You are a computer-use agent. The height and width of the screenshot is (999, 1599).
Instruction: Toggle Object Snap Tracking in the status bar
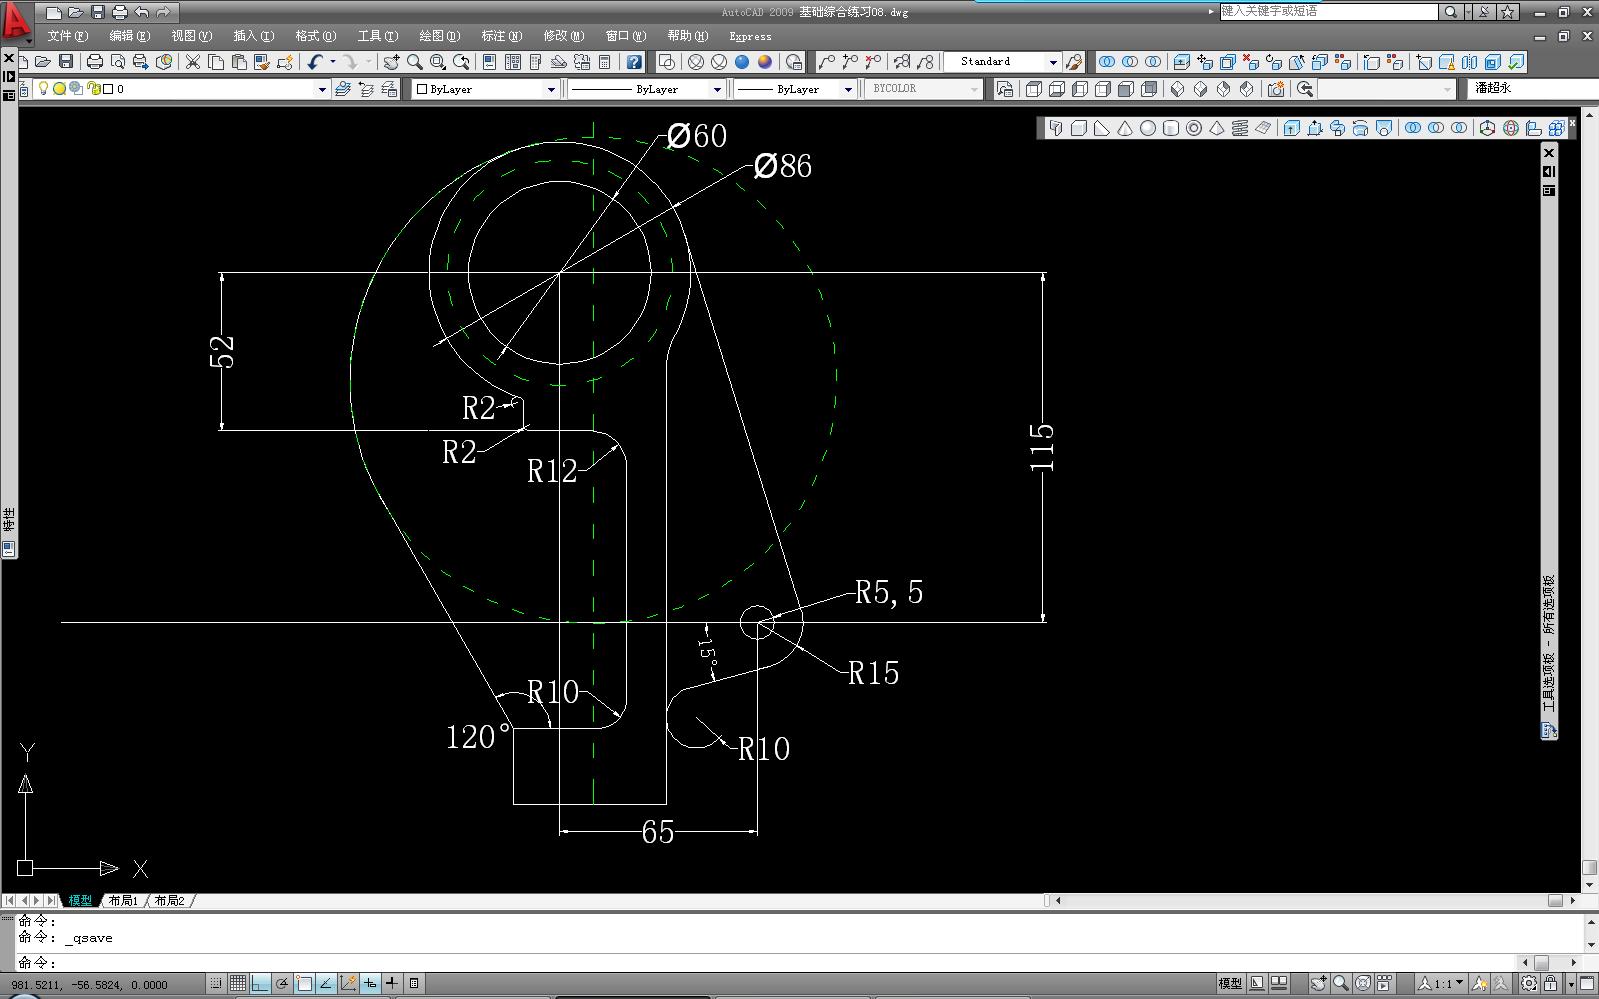click(326, 984)
